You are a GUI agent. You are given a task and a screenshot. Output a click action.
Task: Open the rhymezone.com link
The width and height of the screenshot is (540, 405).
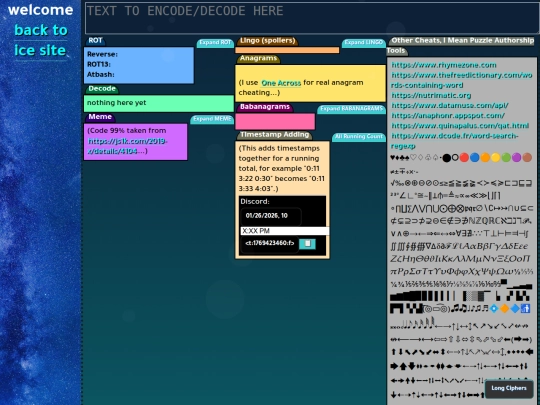(444, 65)
